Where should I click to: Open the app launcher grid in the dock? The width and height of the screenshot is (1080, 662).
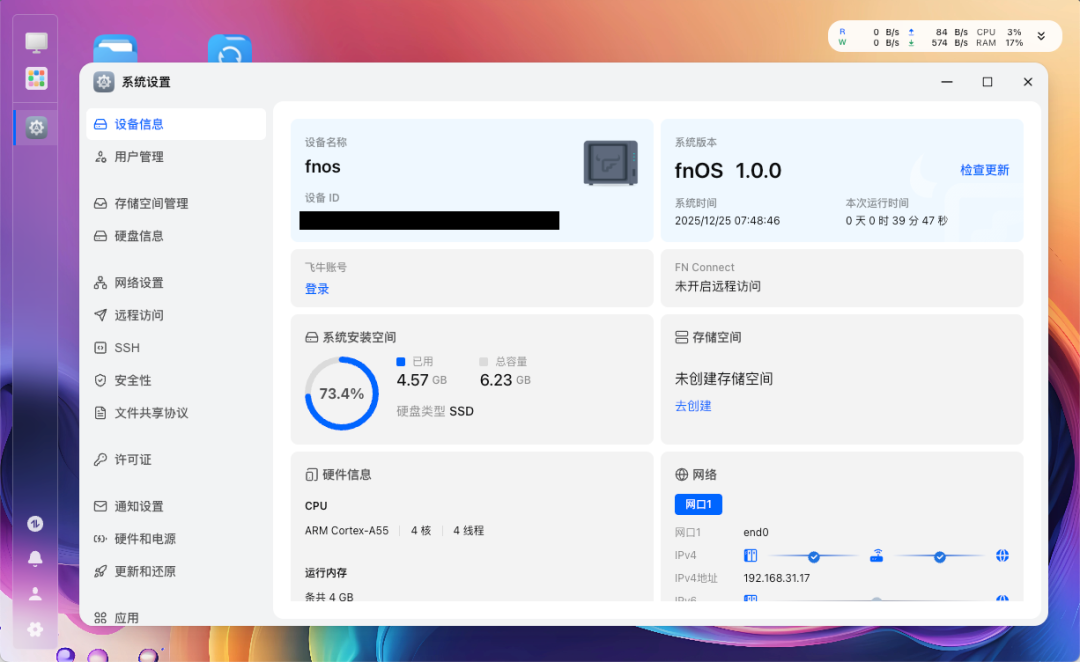point(36,77)
